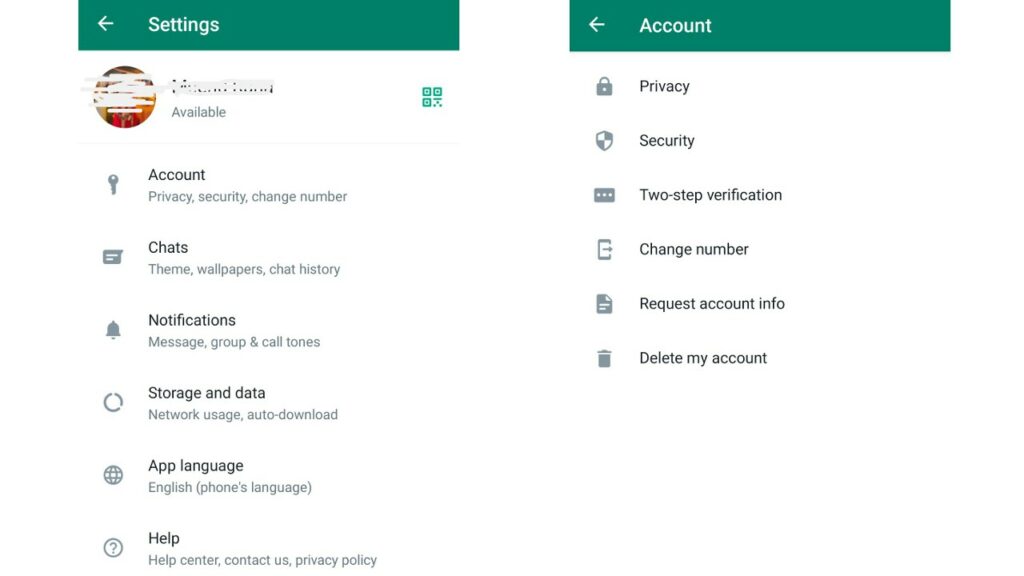Image resolution: width=1024 pixels, height=576 pixels.
Task: Open Request account info
Action: coord(711,303)
